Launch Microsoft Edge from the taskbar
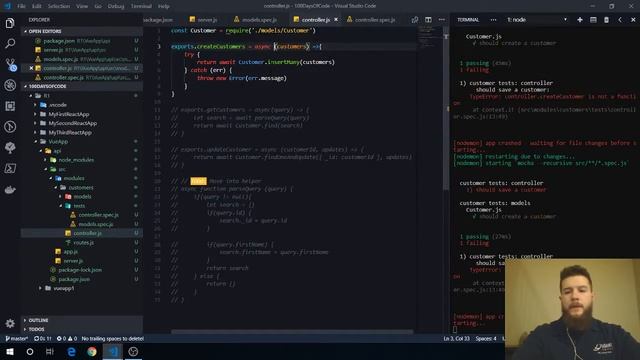 coord(71,351)
